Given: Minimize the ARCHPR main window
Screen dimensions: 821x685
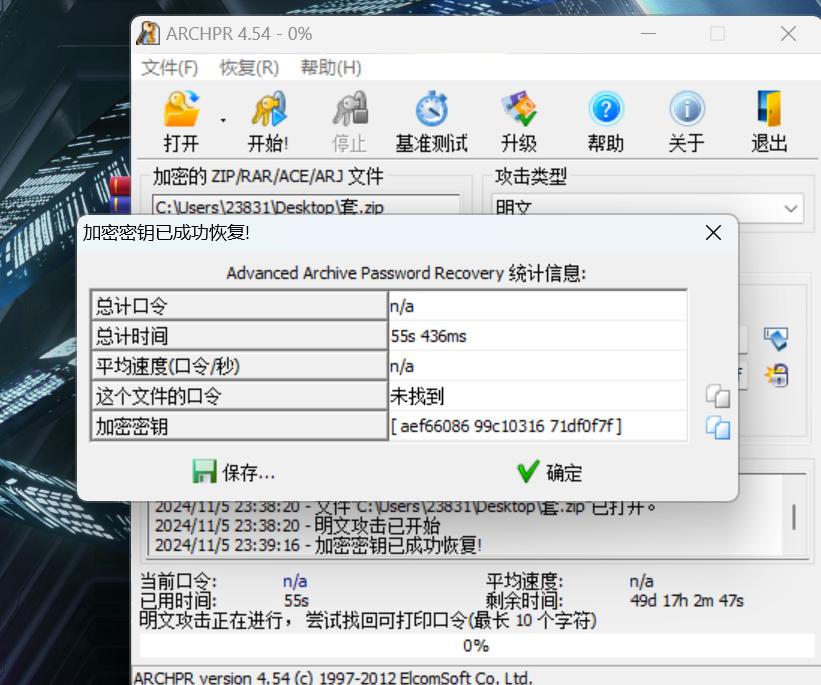Looking at the screenshot, I should (648, 34).
